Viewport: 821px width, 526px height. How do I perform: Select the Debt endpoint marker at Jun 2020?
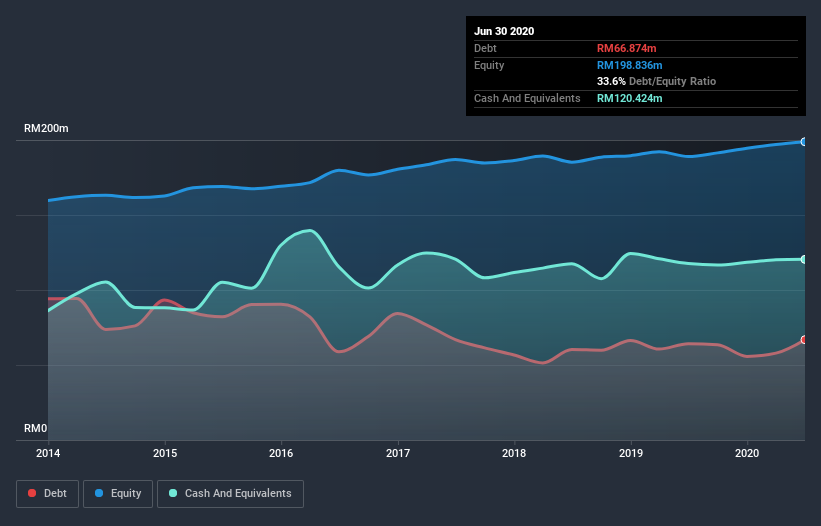point(804,340)
